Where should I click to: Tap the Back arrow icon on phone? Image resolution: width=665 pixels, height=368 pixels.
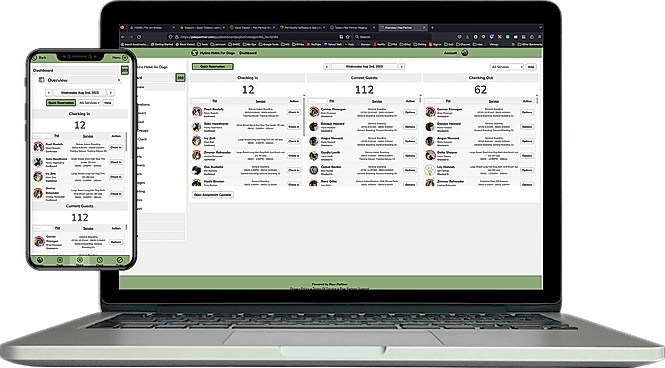[x=35, y=58]
